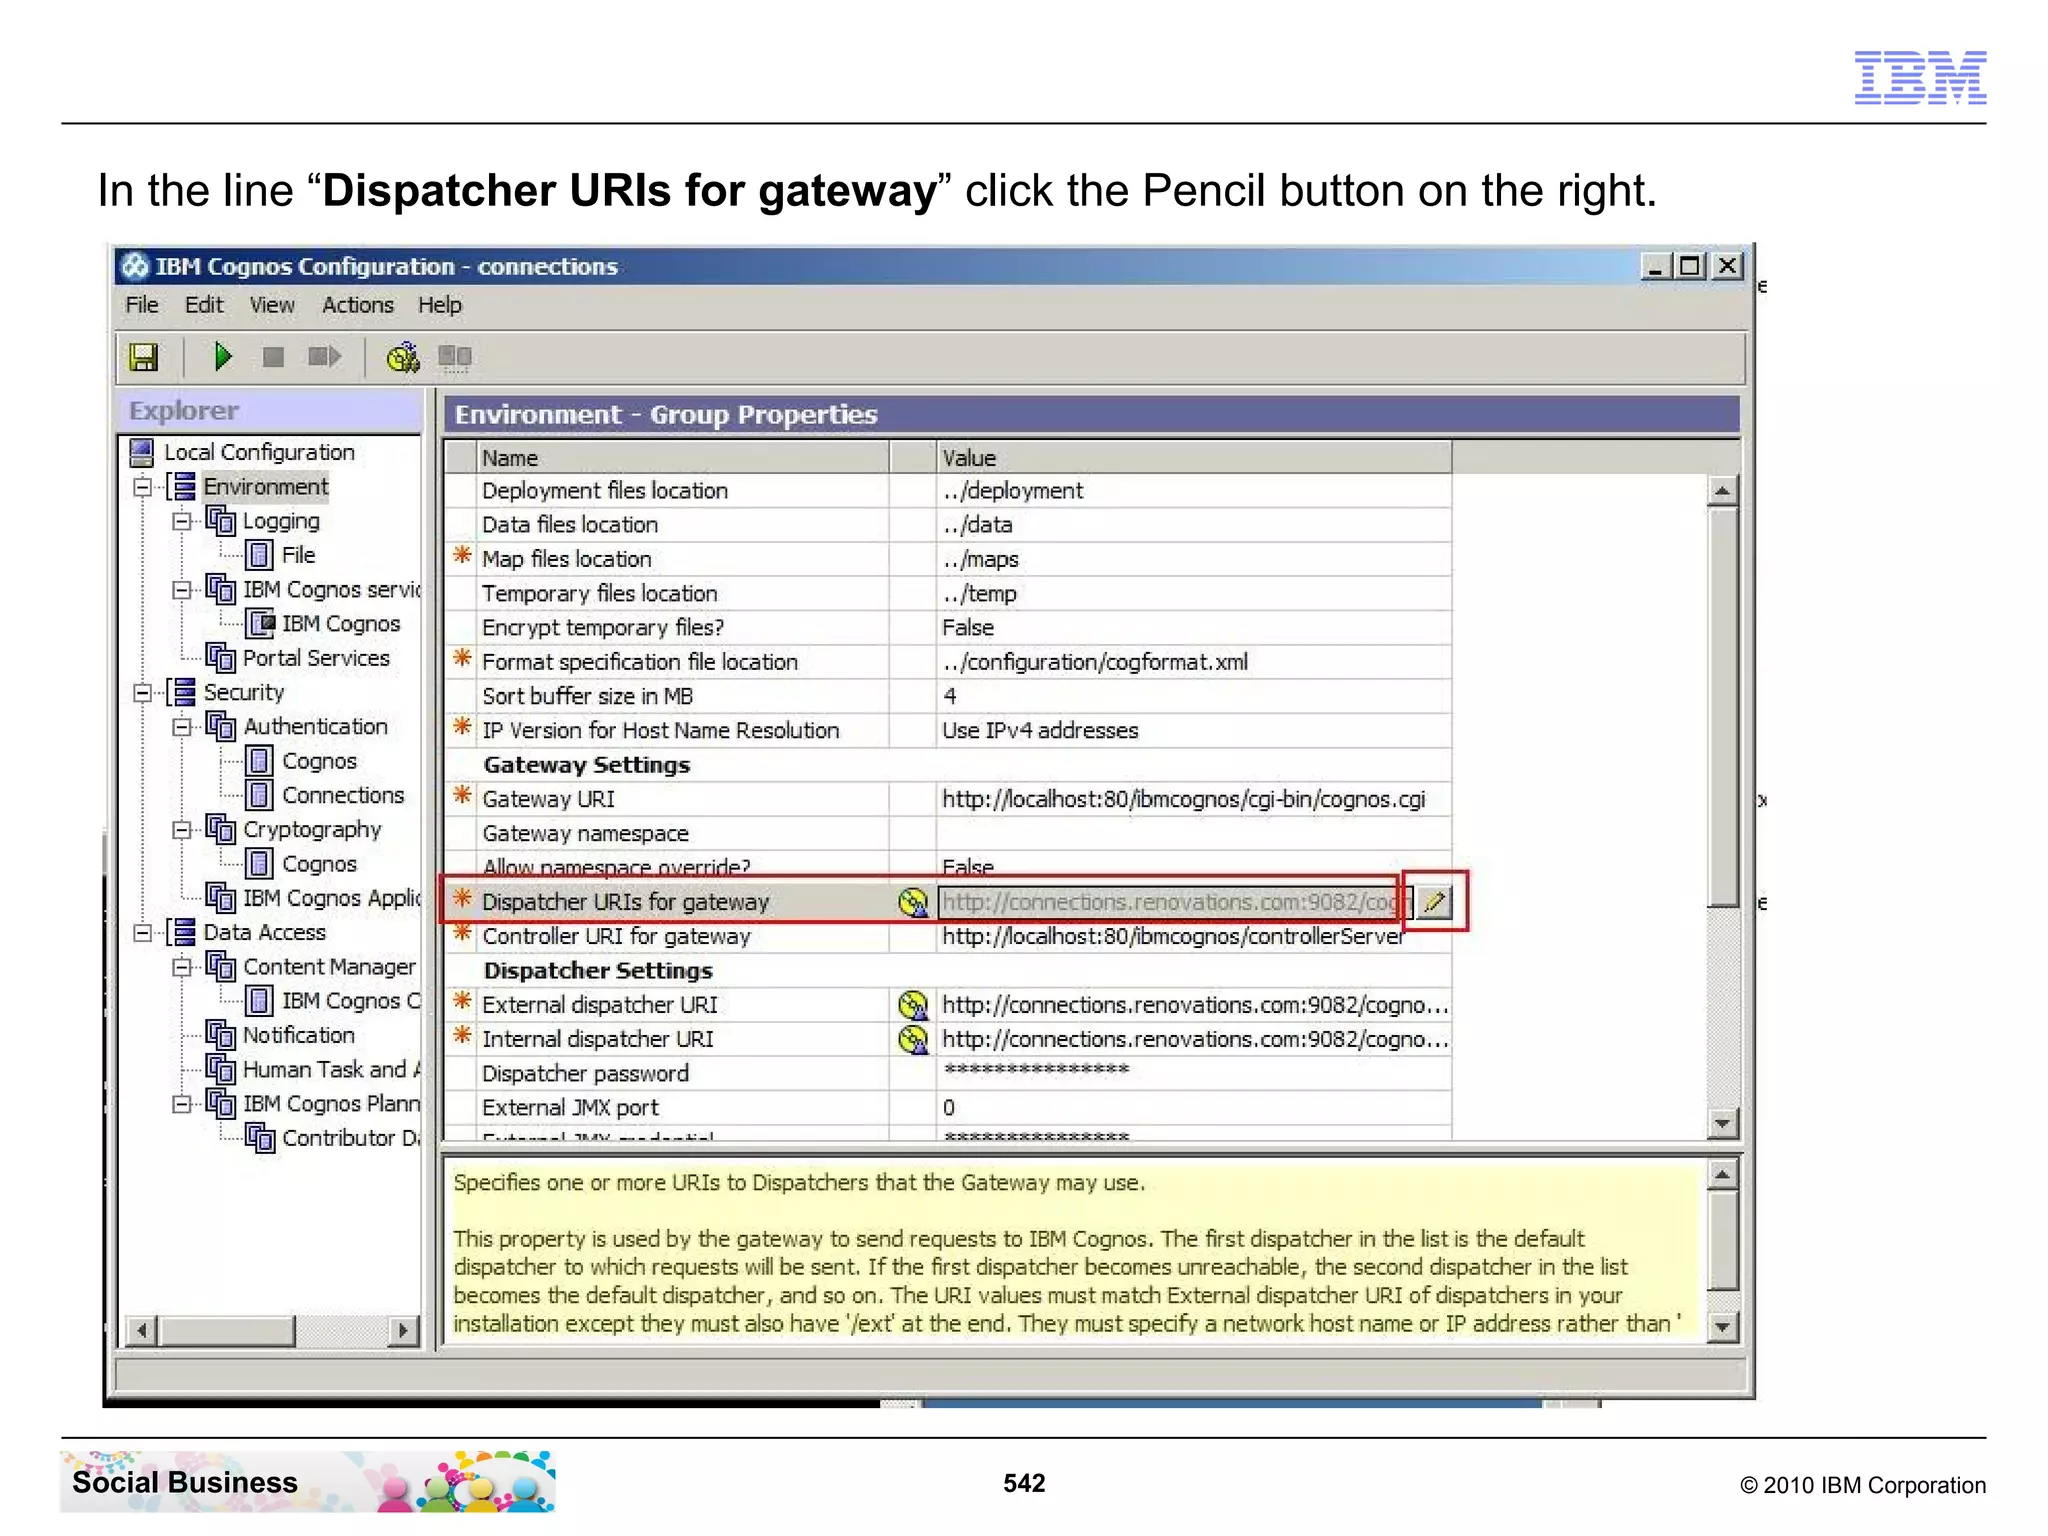Click the pencil edit button for Dispatcher URIs
2048x1536 pixels.
pos(1435,902)
